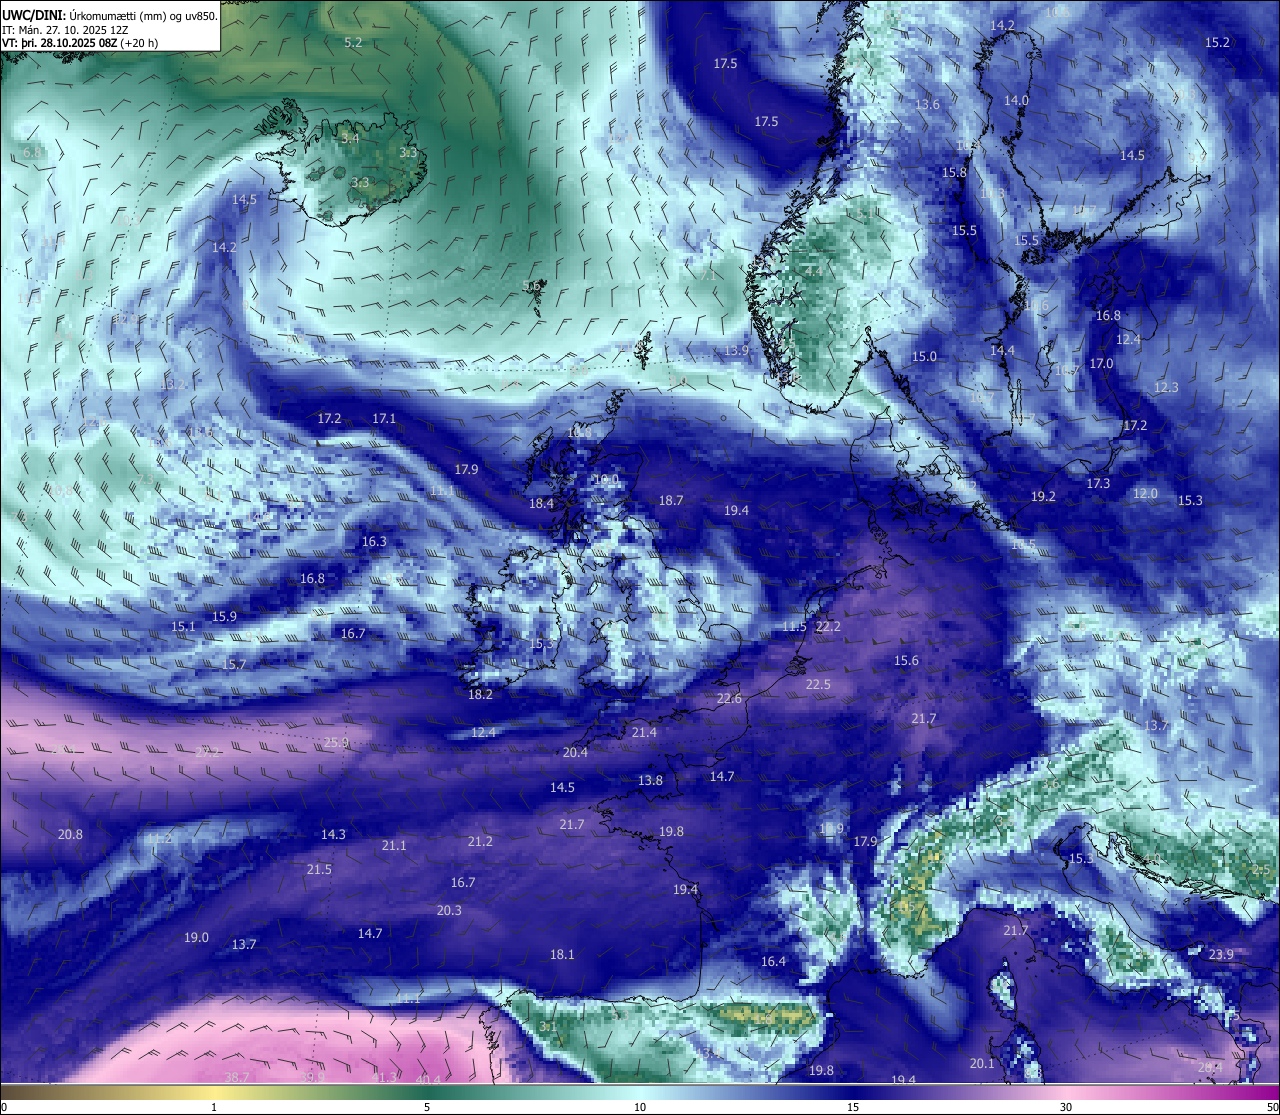
Task: Click the color scale label '30'
Action: pos(1066,1107)
